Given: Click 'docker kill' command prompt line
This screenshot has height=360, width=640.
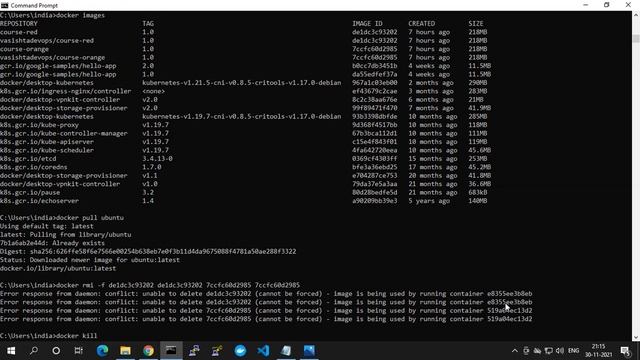Looking at the screenshot, I should [x=49, y=336].
